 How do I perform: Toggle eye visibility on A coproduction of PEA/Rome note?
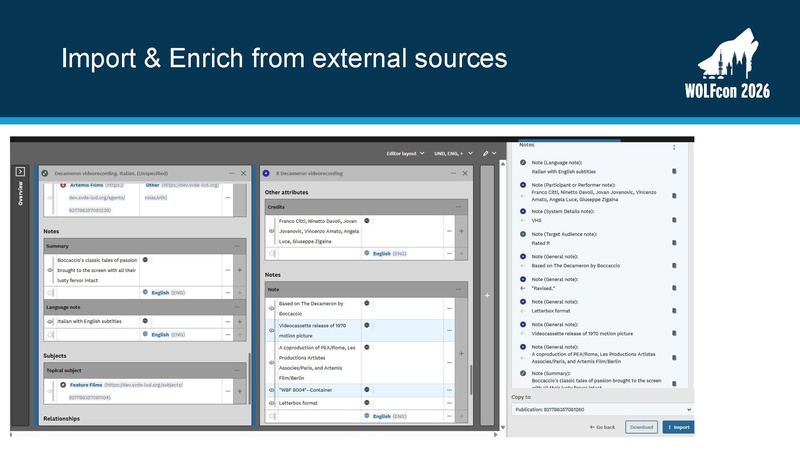(271, 362)
